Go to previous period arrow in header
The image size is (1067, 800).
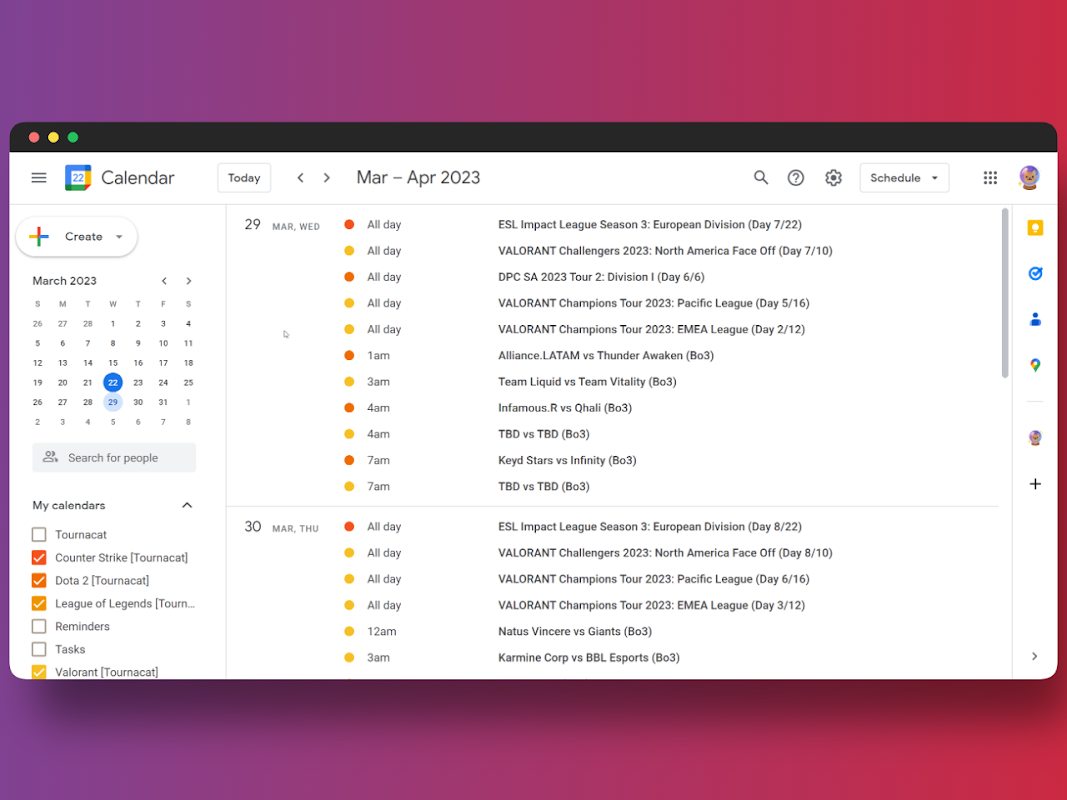click(300, 178)
